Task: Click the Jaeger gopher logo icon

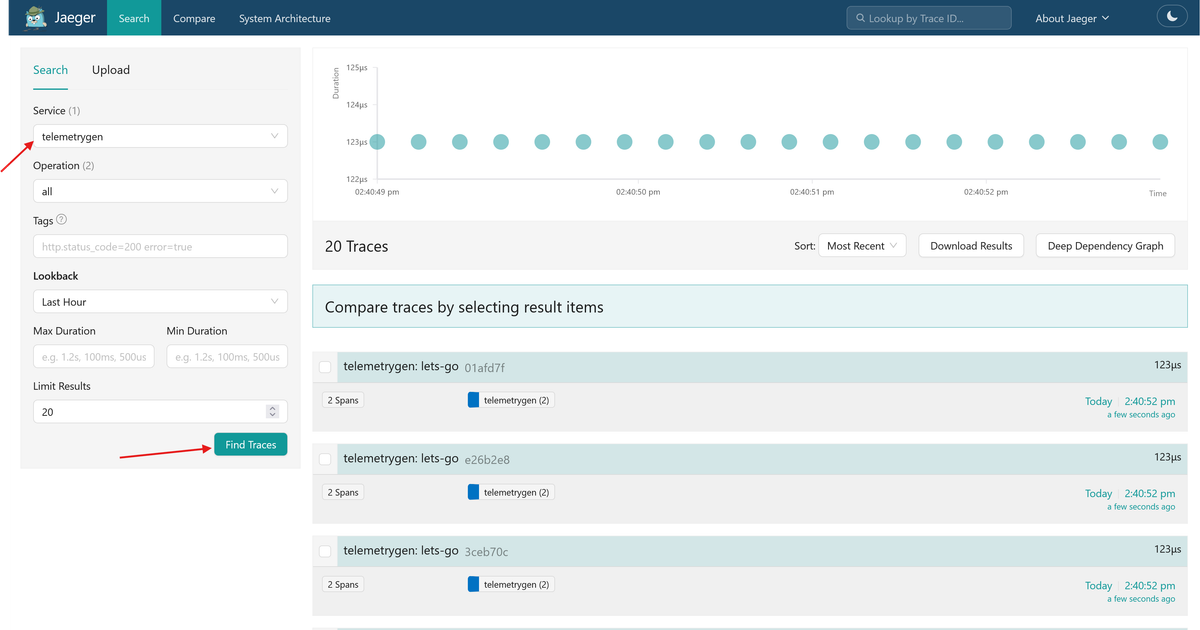Action: (x=36, y=18)
